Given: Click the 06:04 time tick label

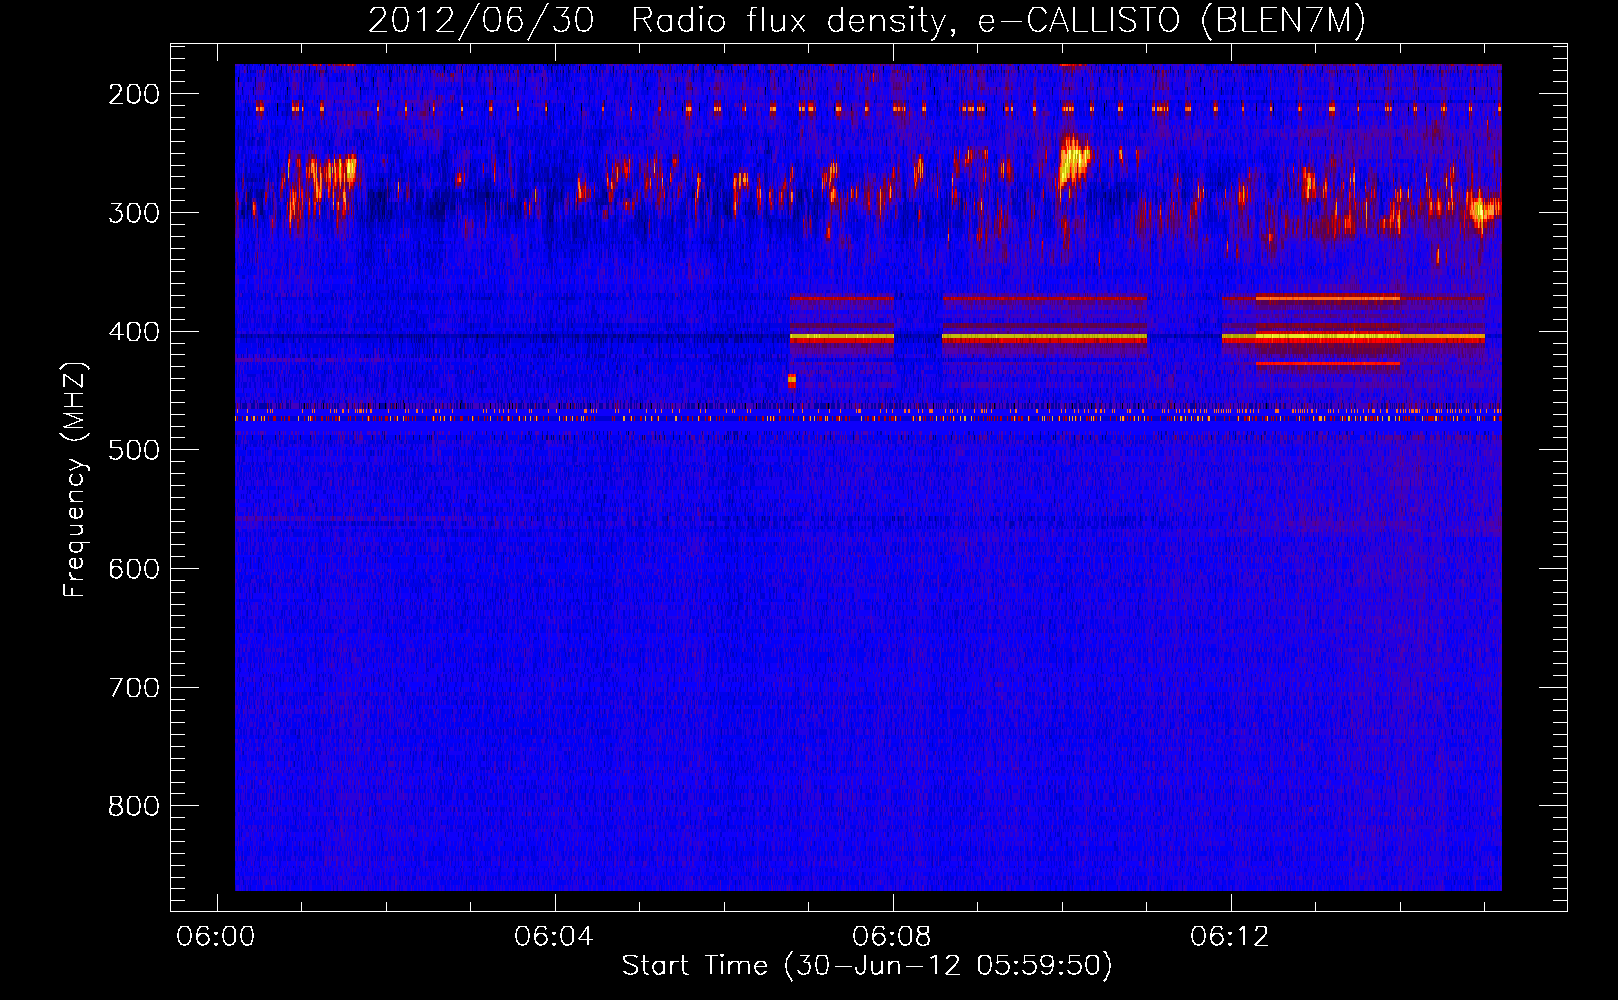Looking at the screenshot, I should pyautogui.click(x=554, y=937).
